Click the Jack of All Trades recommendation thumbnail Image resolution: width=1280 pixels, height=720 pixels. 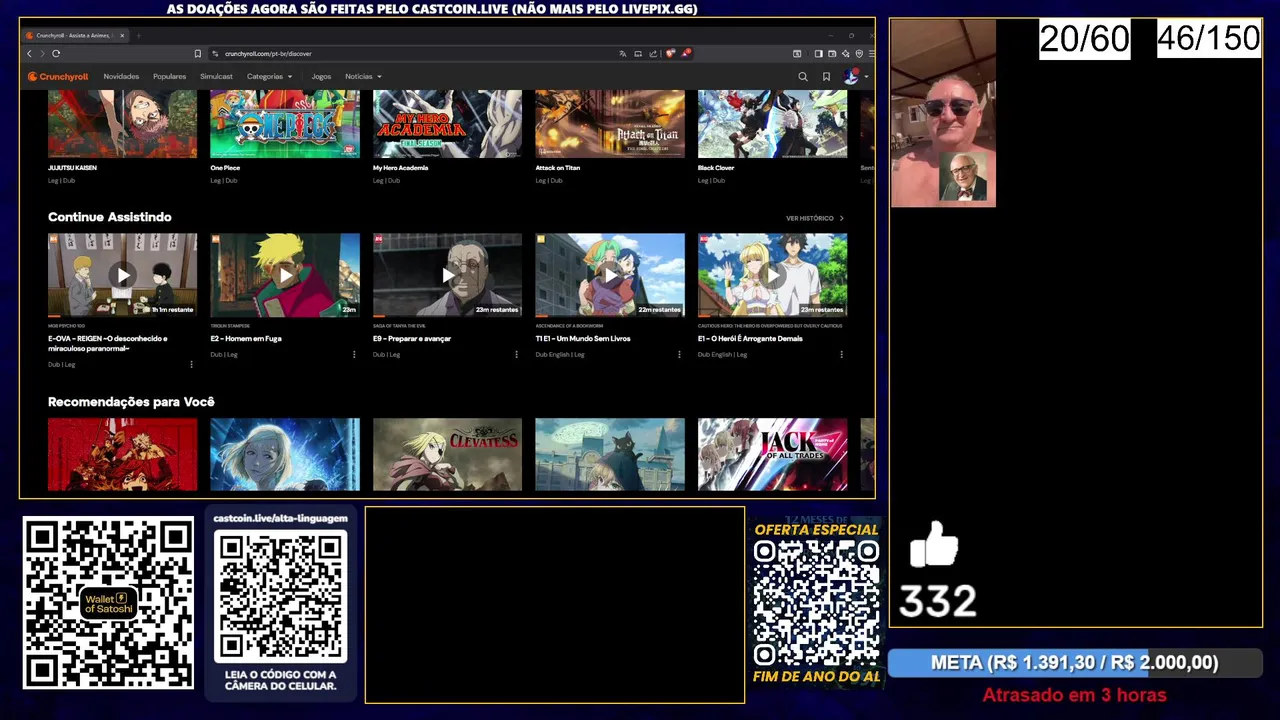[772, 454]
